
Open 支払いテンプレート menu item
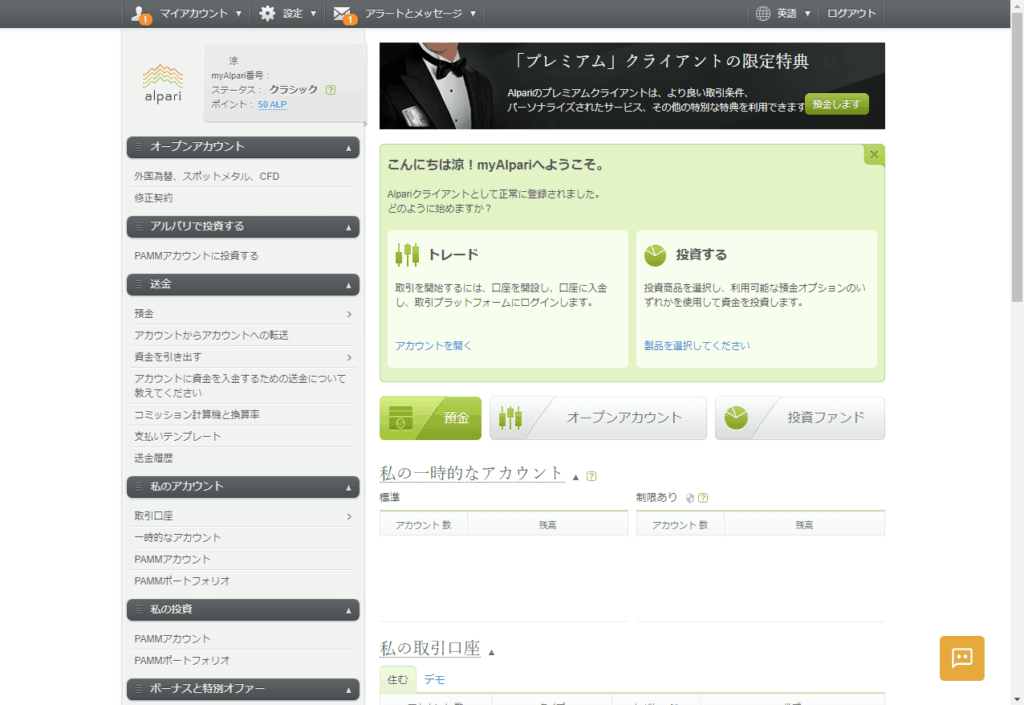(x=178, y=436)
